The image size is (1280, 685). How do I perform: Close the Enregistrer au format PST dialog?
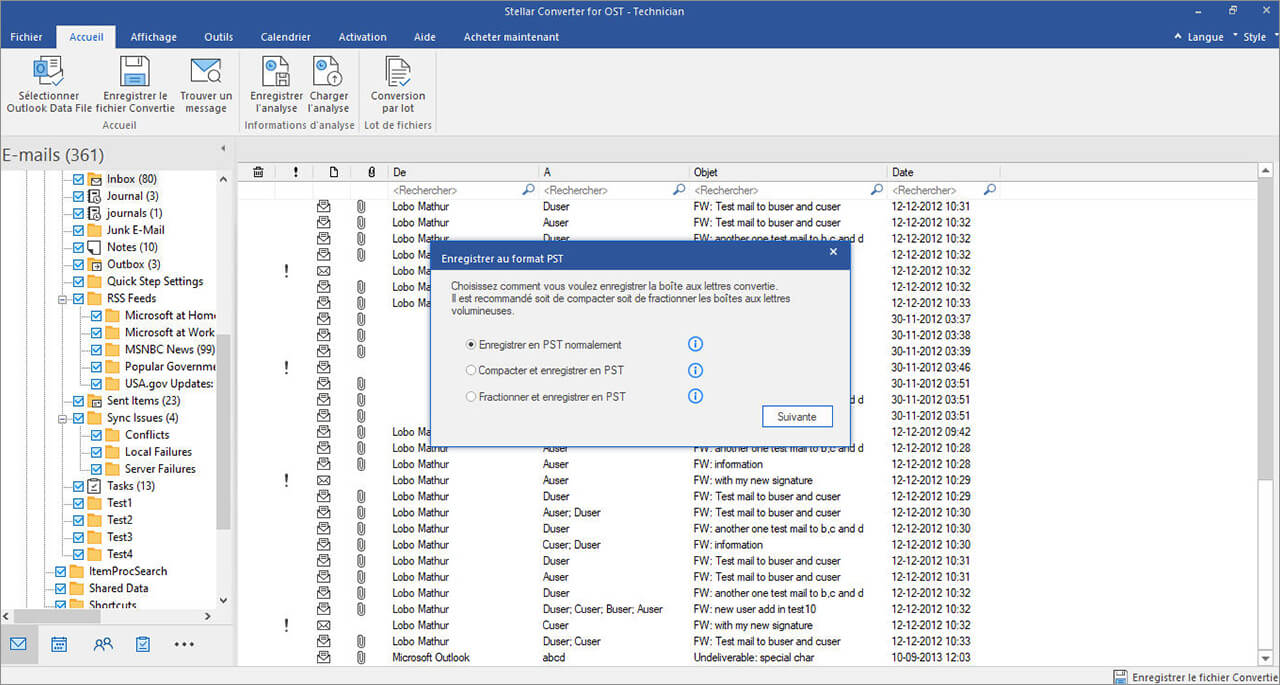[x=833, y=253]
